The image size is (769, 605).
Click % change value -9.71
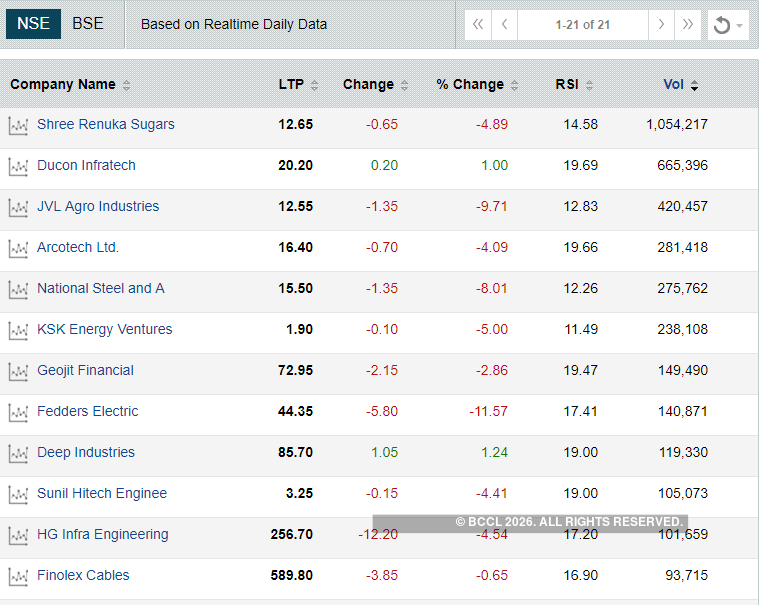[491, 206]
